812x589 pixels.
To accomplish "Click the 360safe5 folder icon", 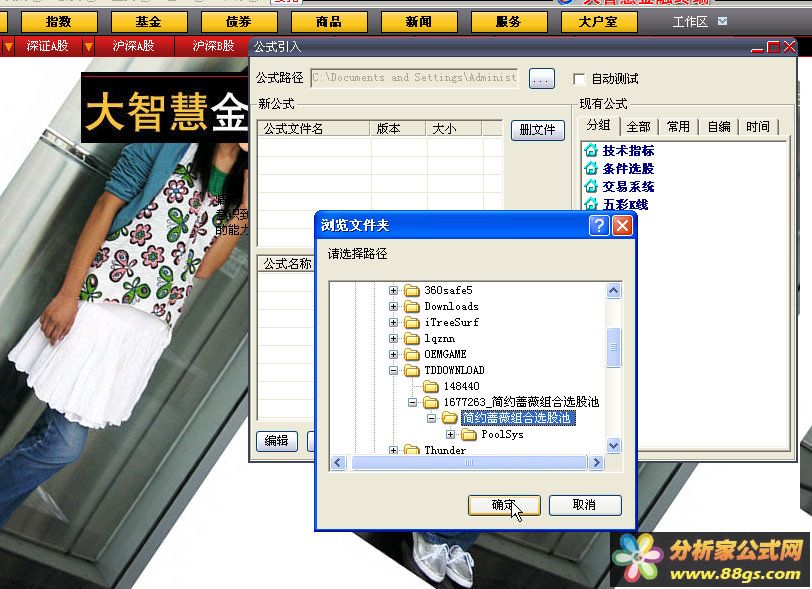I will click(412, 291).
